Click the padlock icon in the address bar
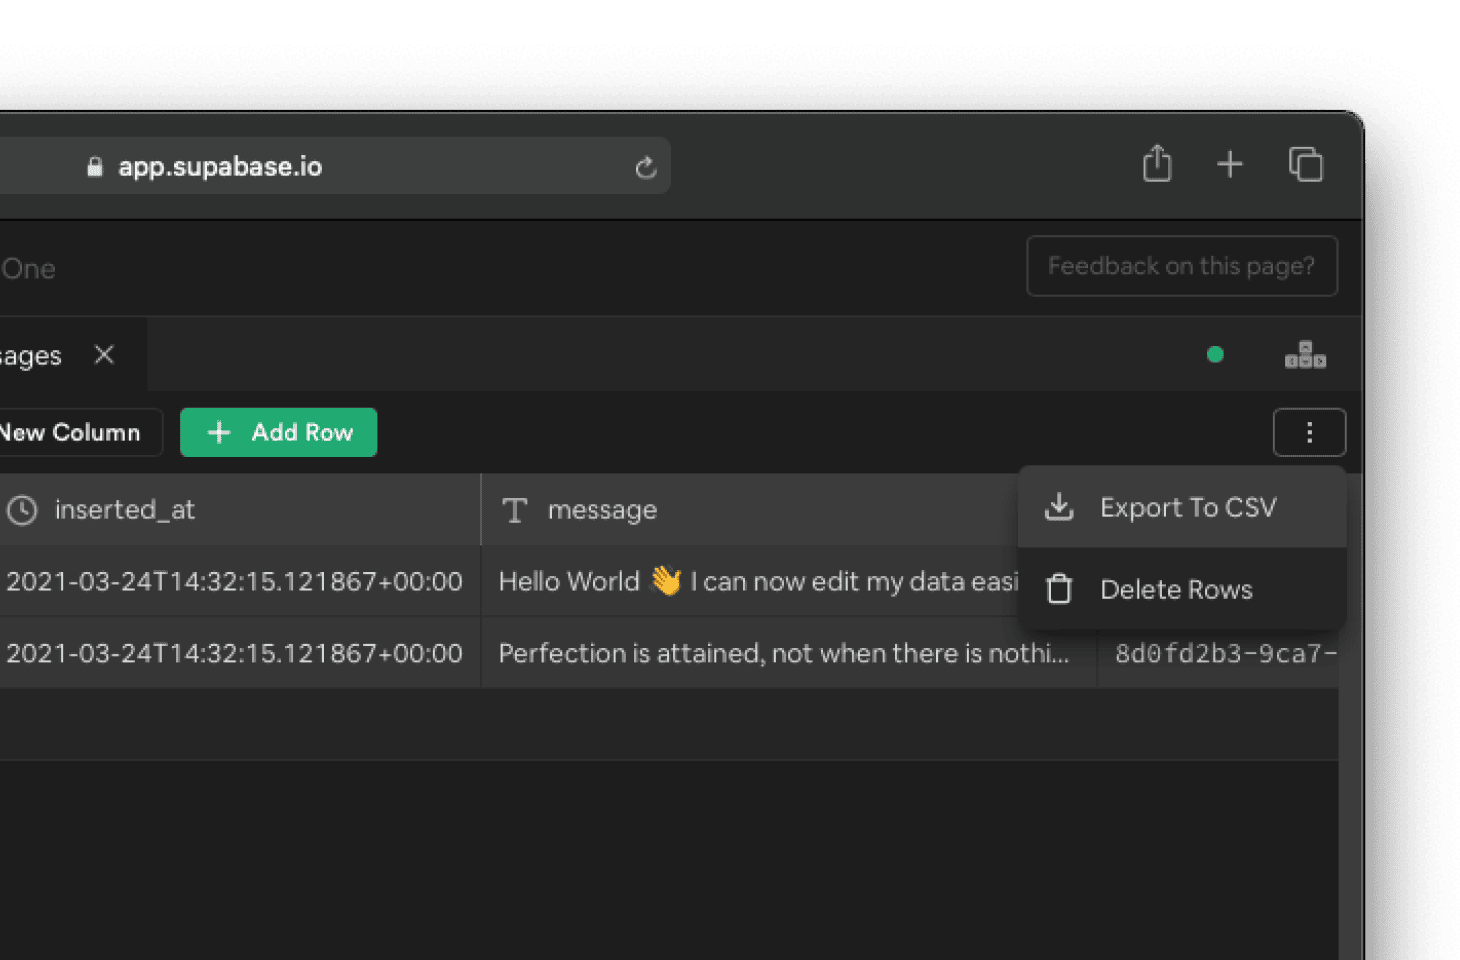The height and width of the screenshot is (960, 1460). point(95,166)
